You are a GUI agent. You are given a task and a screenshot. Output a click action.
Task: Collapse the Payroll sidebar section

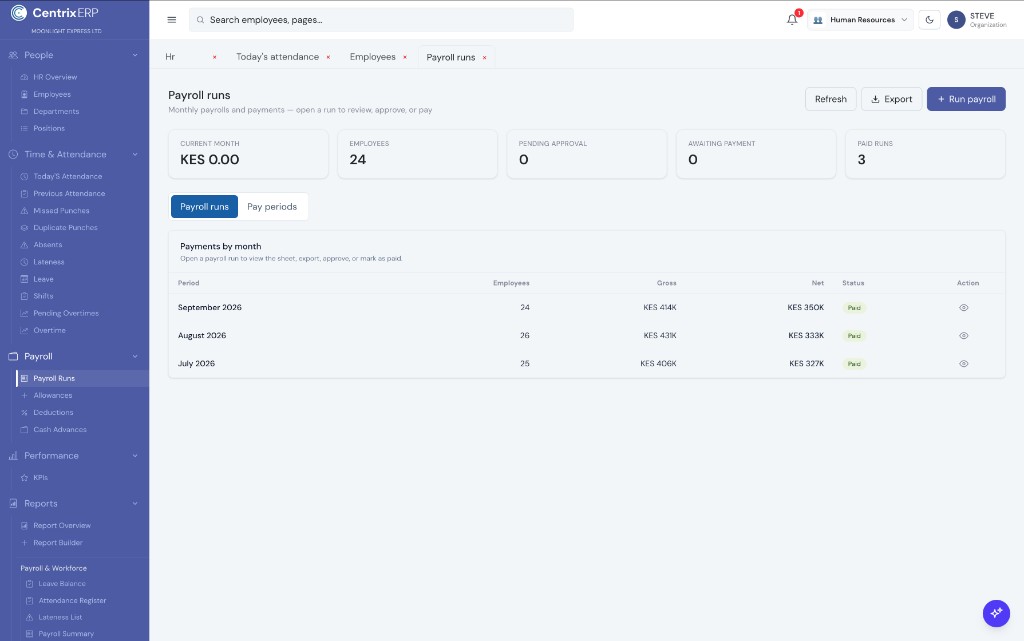[x=135, y=356]
